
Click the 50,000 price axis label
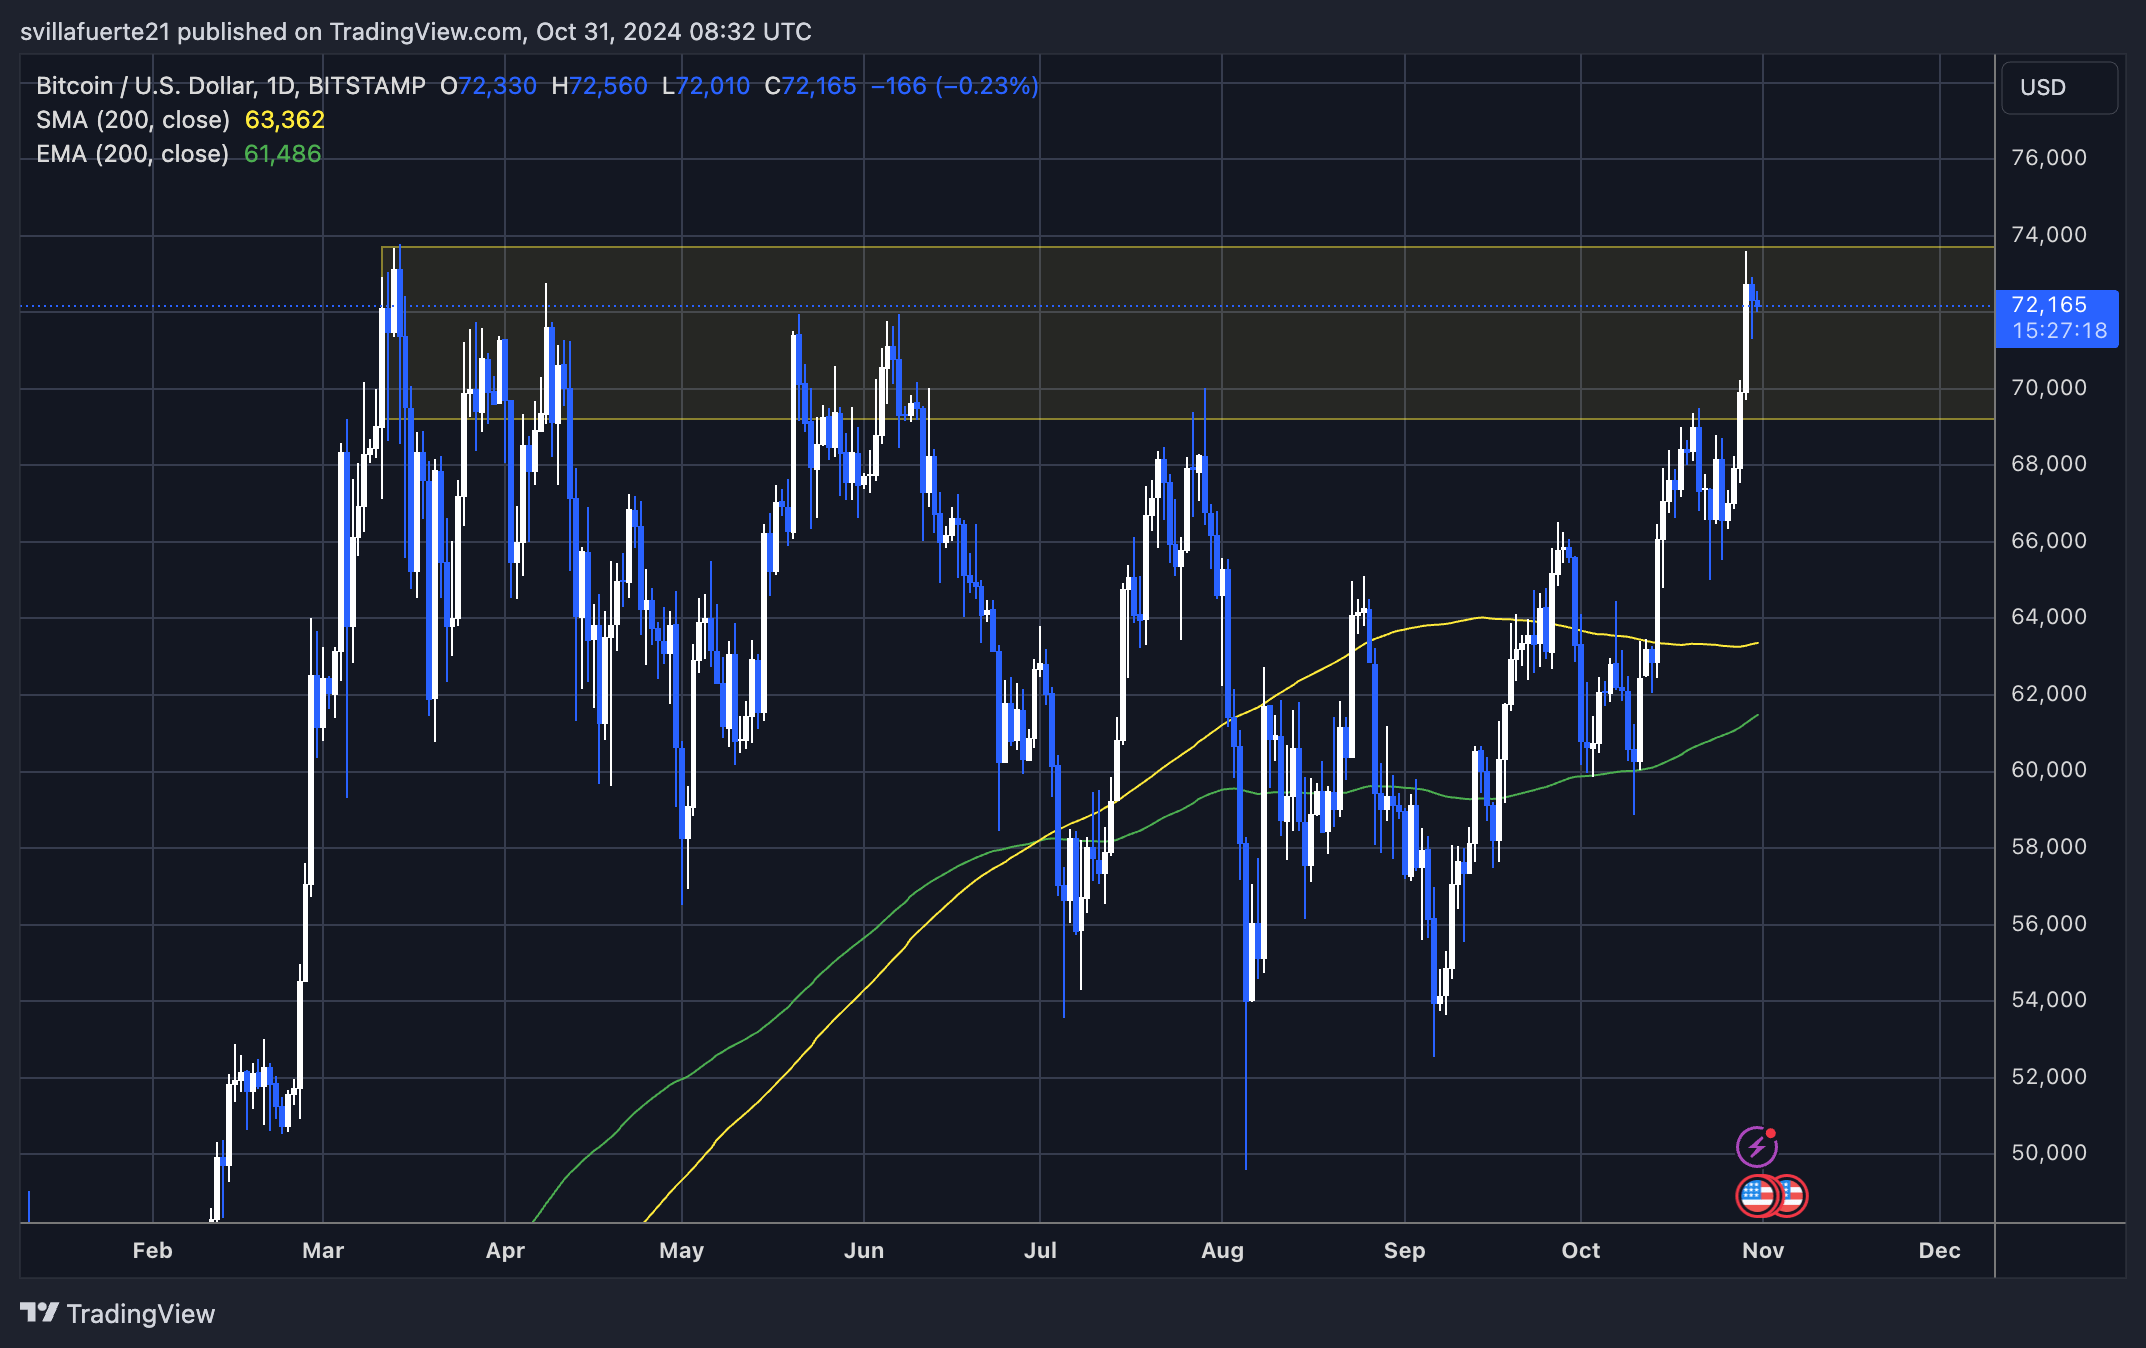tap(2049, 1153)
